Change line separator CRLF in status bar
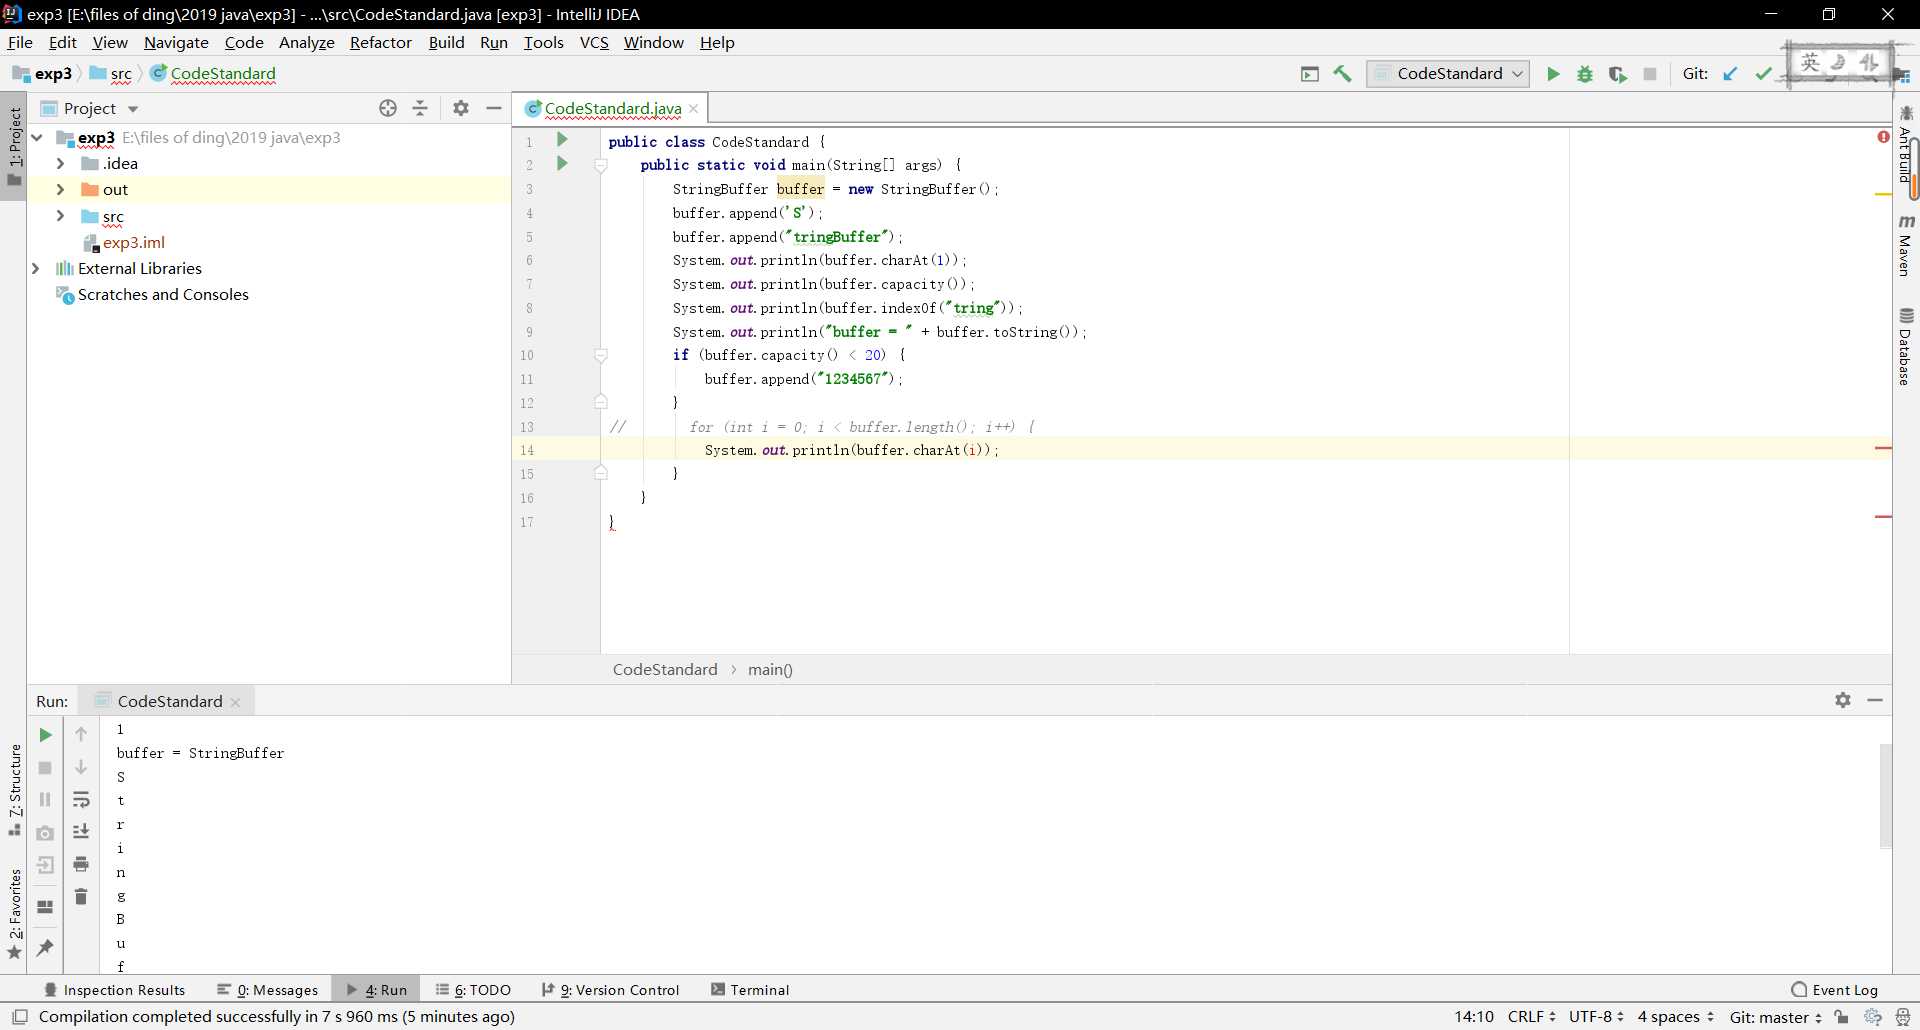 point(1531,1017)
